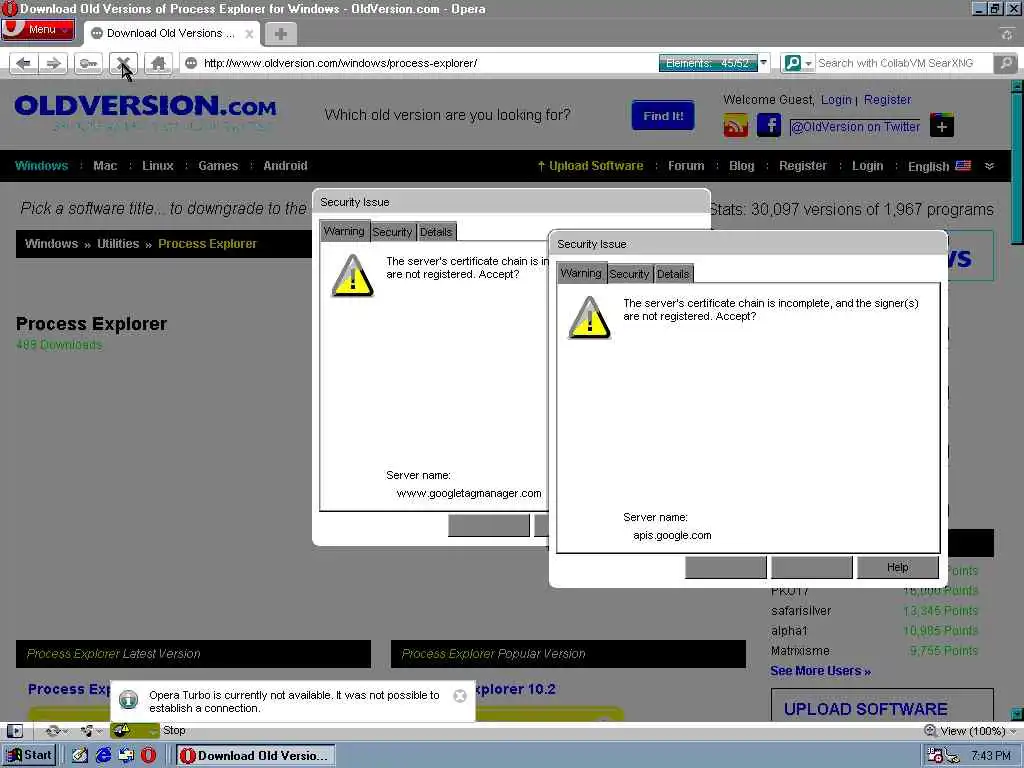This screenshot has width=1024, height=768.
Task: Click the Utilities breadcrumb
Action: [x=118, y=244]
